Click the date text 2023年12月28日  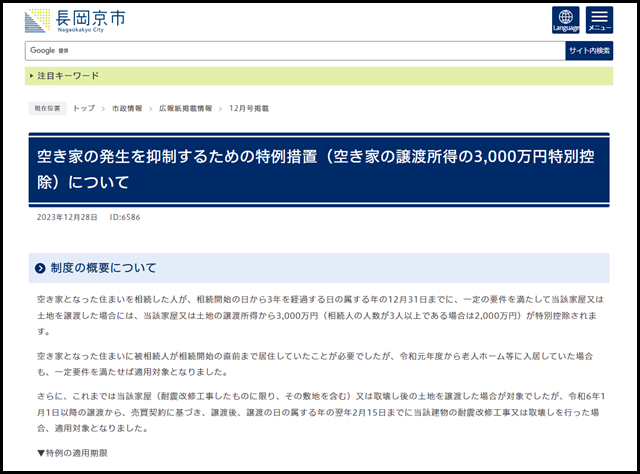(x=67, y=217)
